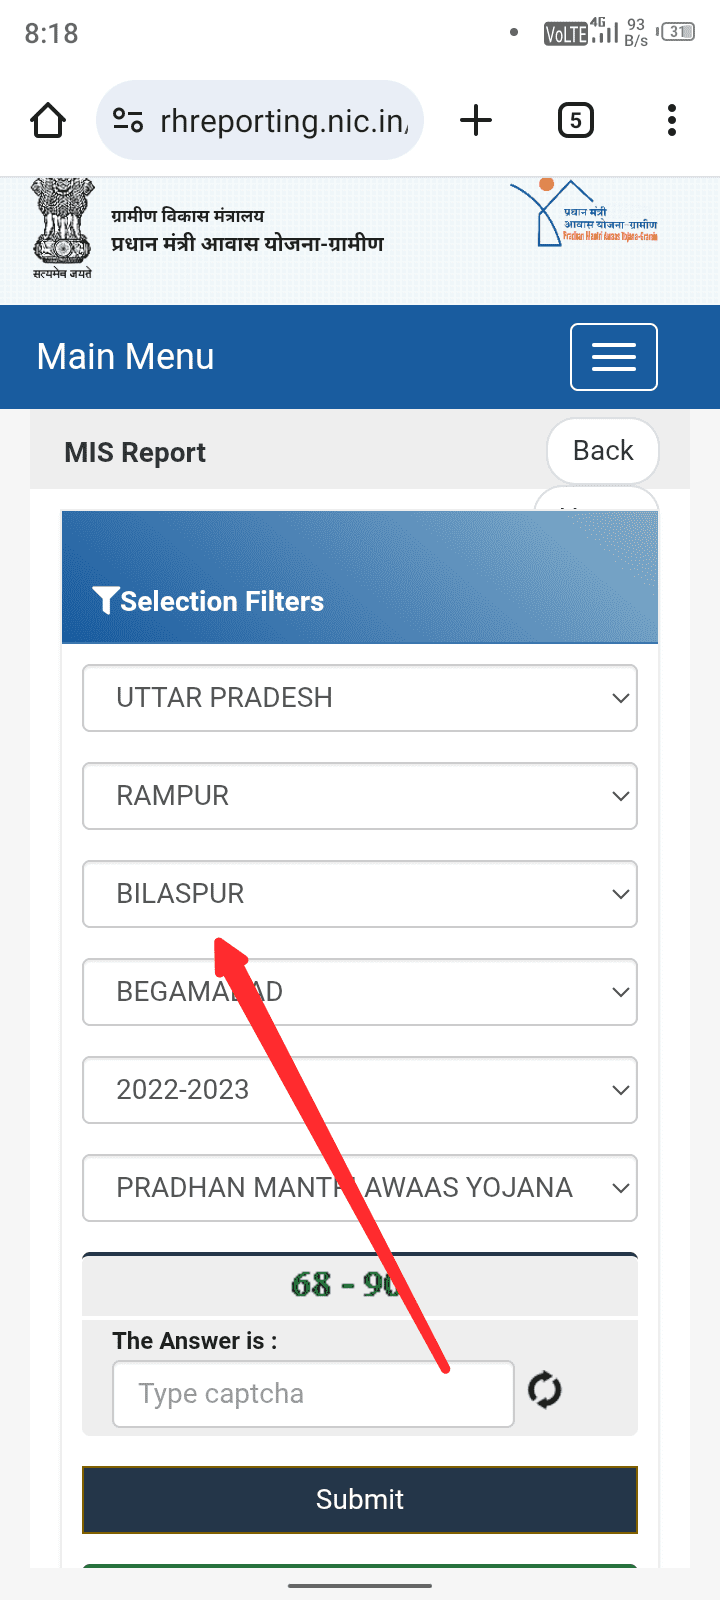
Task: Tap the browser home icon
Action: pos(48,121)
